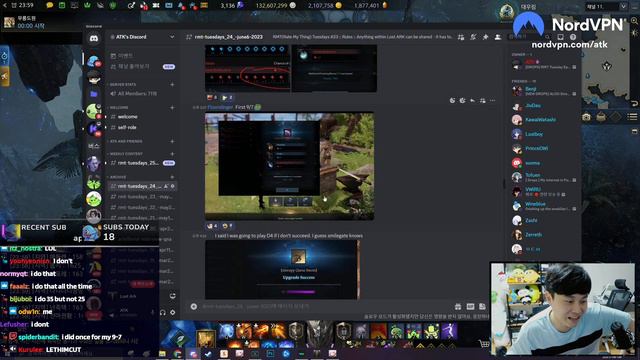Open KawaiWatashi member profile
Screen dimensions: 640x360
pos(544,120)
